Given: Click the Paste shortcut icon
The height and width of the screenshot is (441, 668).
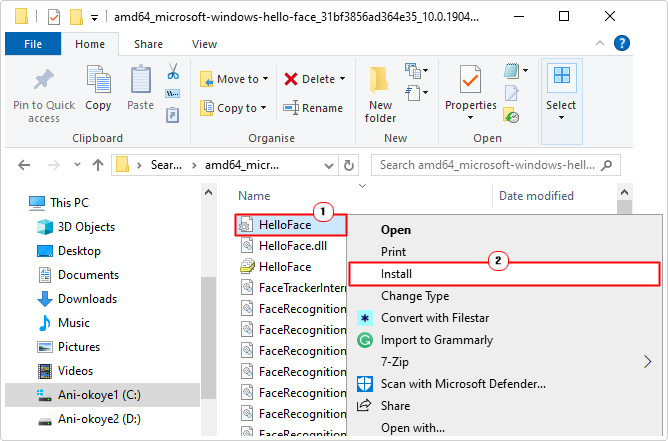Looking at the screenshot, I should click(173, 115).
